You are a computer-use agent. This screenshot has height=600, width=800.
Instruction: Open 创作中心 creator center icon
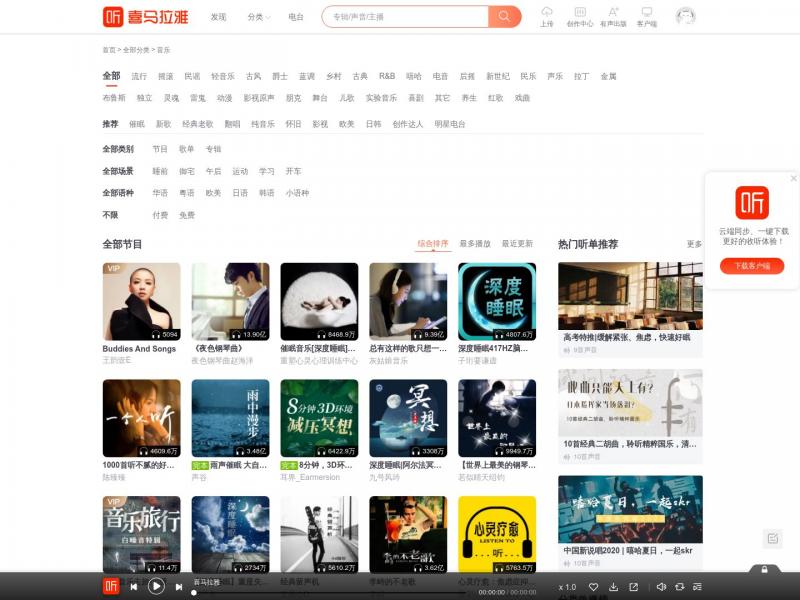579,14
